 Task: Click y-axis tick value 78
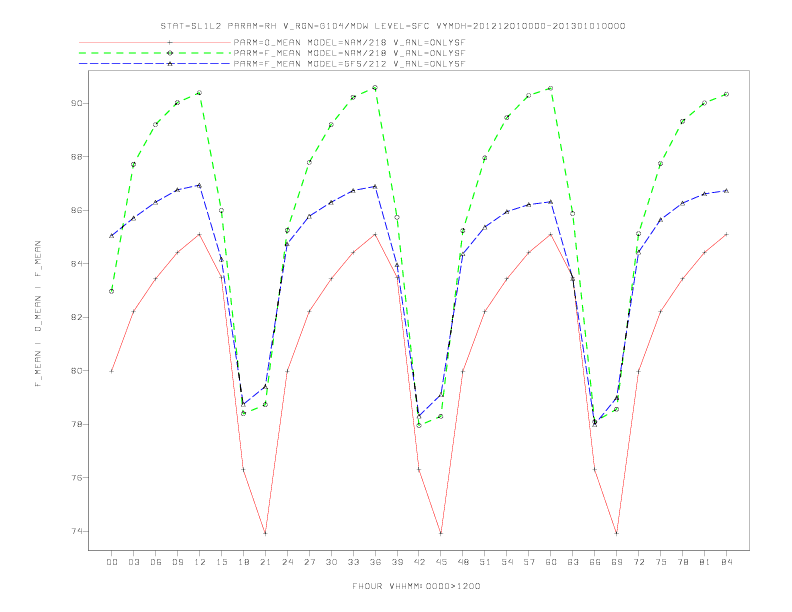click(x=77, y=425)
